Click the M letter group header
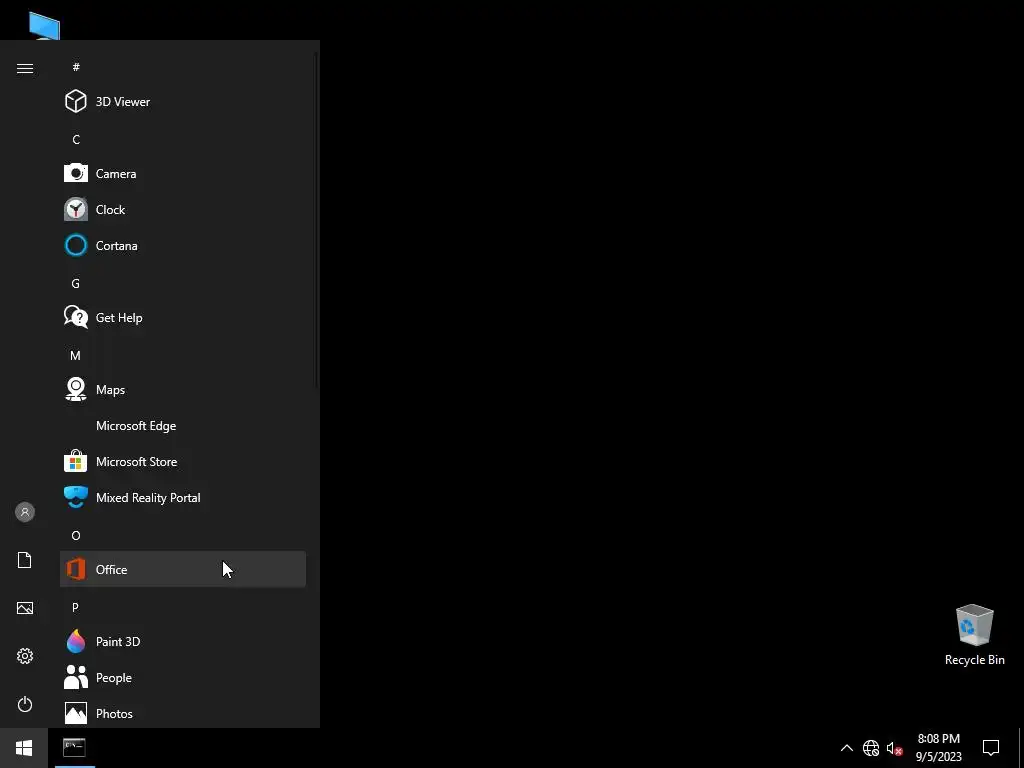Viewport: 1024px width, 768px height. (76, 355)
